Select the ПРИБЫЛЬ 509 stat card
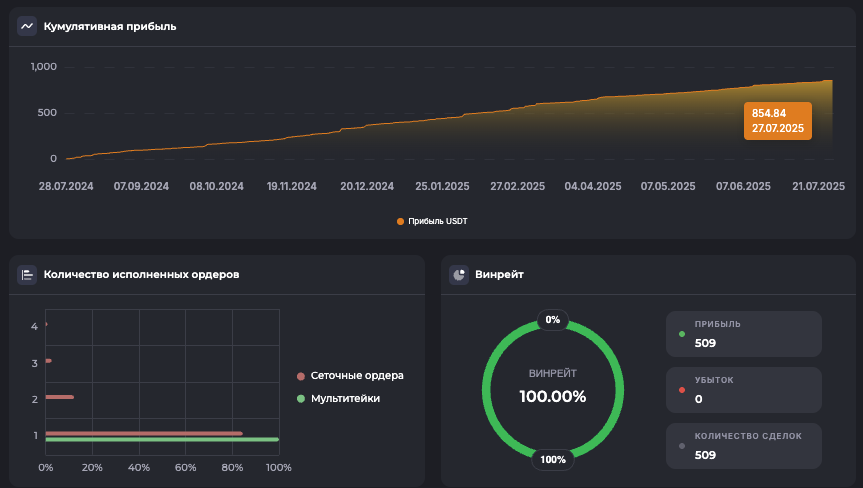The image size is (863, 488). [744, 334]
